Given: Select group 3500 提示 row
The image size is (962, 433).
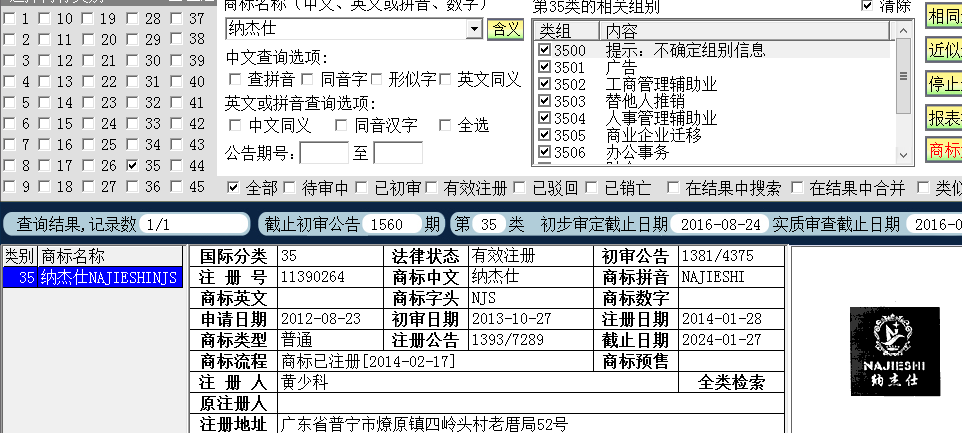Looking at the screenshot, I should tap(714, 50).
